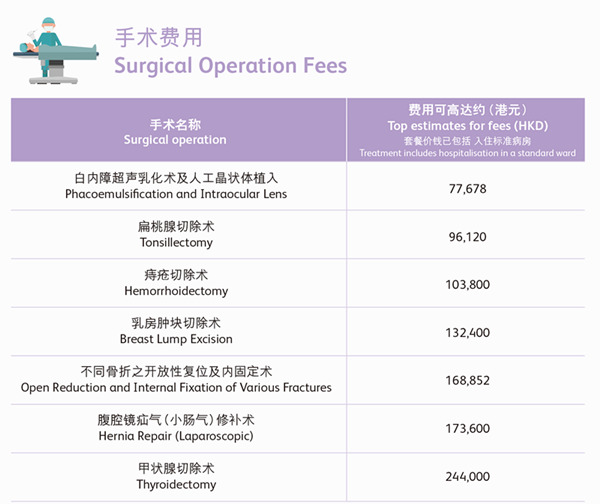
Task: Click the 96,120 fee amount
Action: click(x=469, y=236)
